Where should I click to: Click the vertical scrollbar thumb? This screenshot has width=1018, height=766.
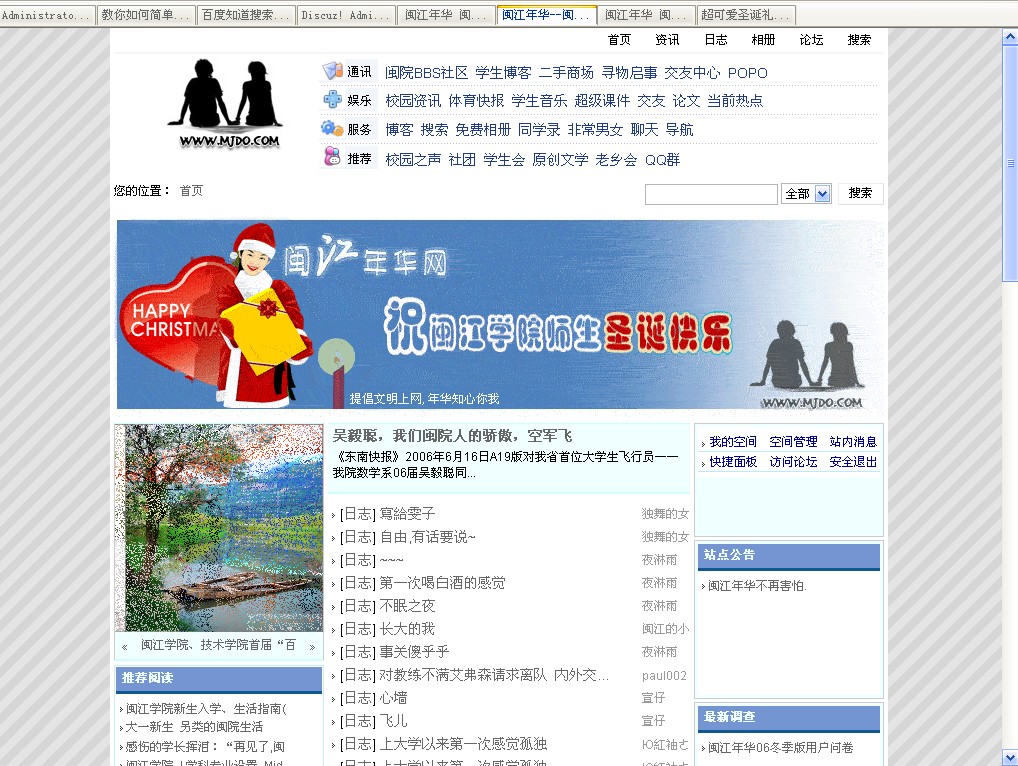click(x=1010, y=163)
